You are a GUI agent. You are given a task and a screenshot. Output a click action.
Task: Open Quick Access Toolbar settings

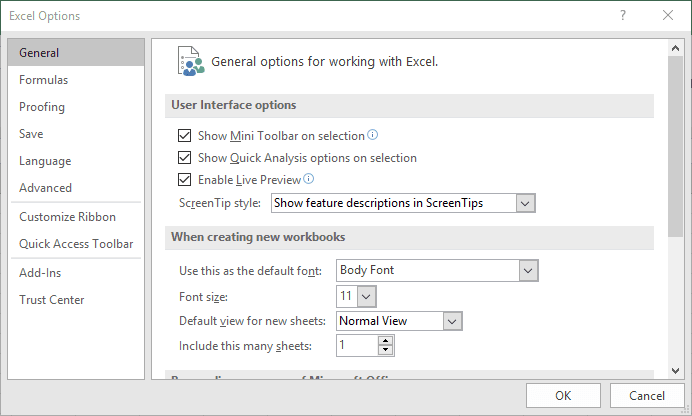click(76, 244)
